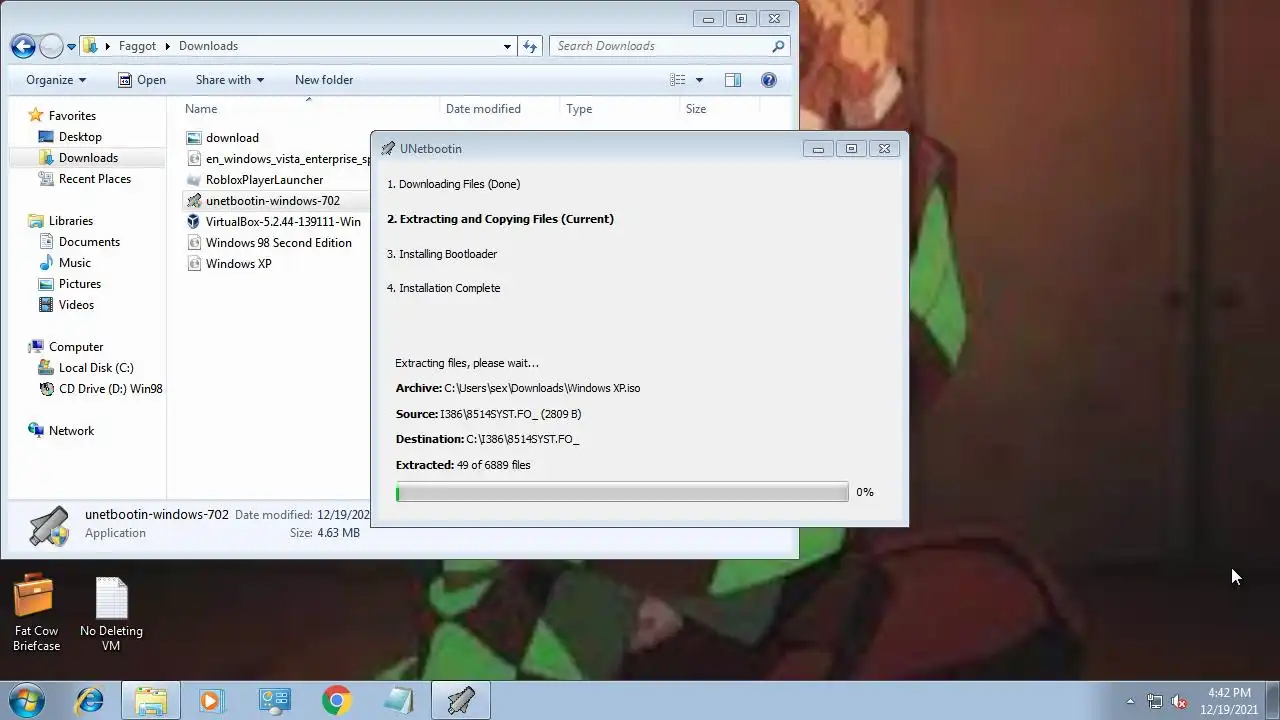The width and height of the screenshot is (1280, 720).
Task: Open the address bar history dropdown
Action: (x=508, y=46)
